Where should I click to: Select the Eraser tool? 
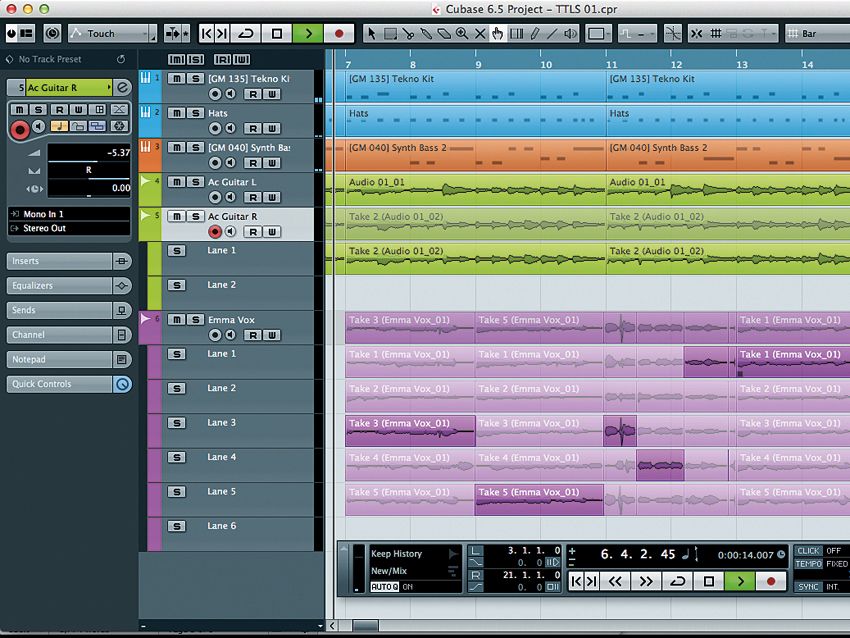coord(444,32)
